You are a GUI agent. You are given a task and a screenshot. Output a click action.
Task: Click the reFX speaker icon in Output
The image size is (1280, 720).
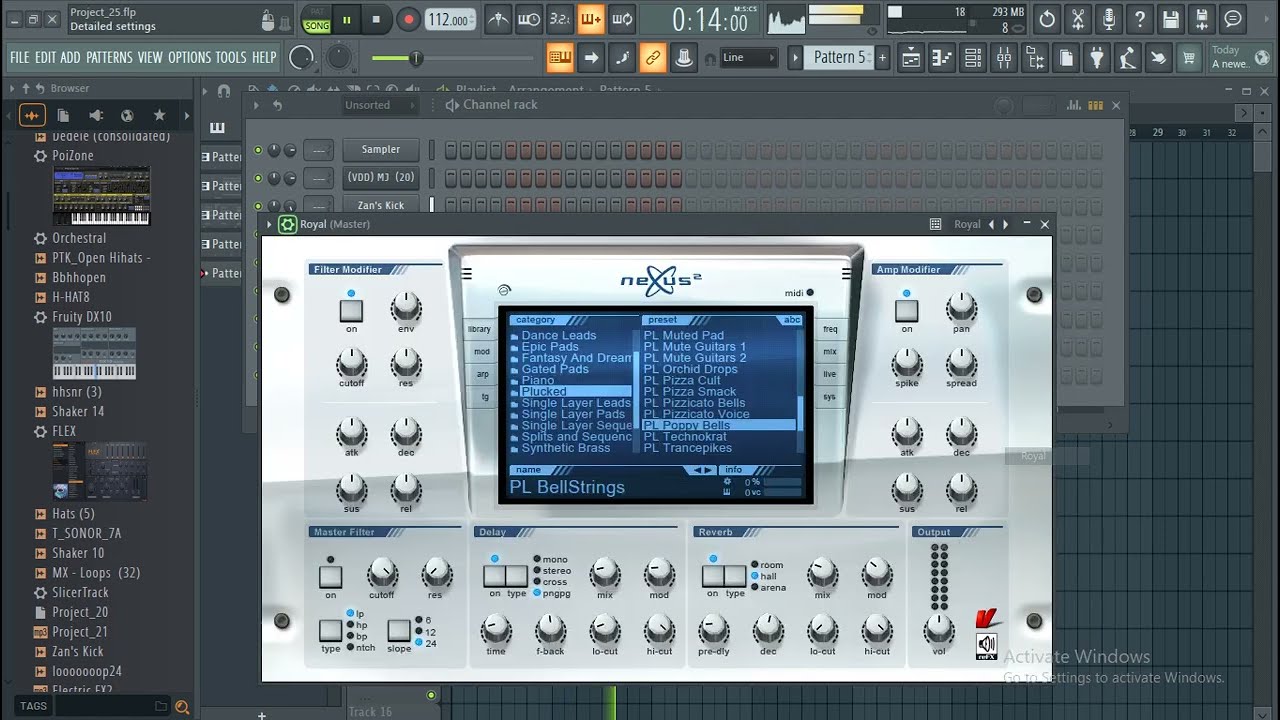987,645
